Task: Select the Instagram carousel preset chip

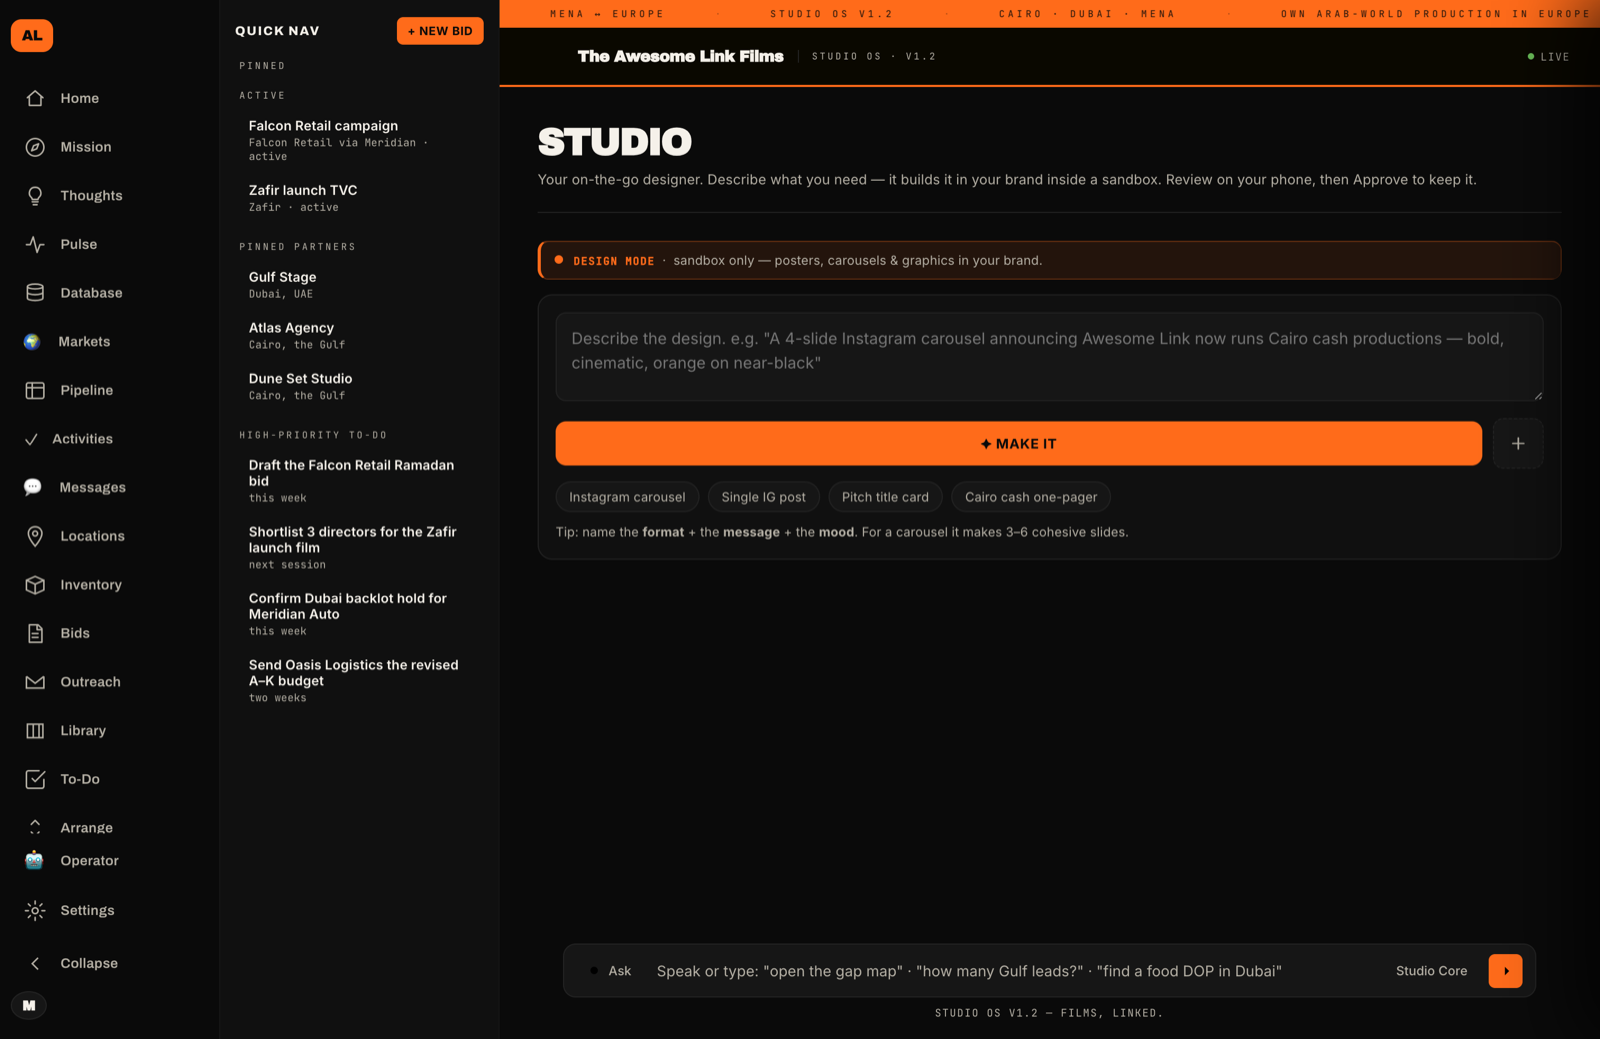Action: pyautogui.click(x=627, y=497)
